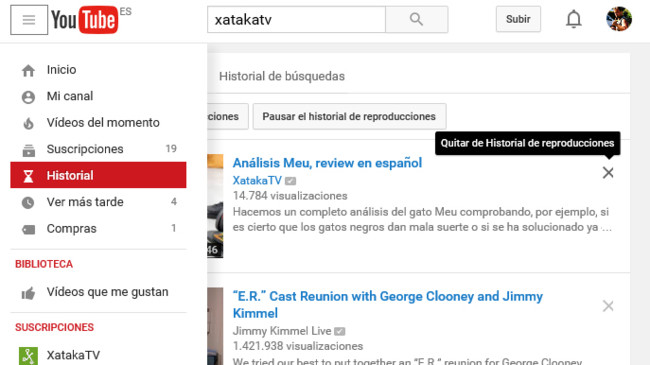This screenshot has height=365, width=650.
Task: Click the verified badge next to Jimmy Kimmel Live
Action: (x=340, y=331)
